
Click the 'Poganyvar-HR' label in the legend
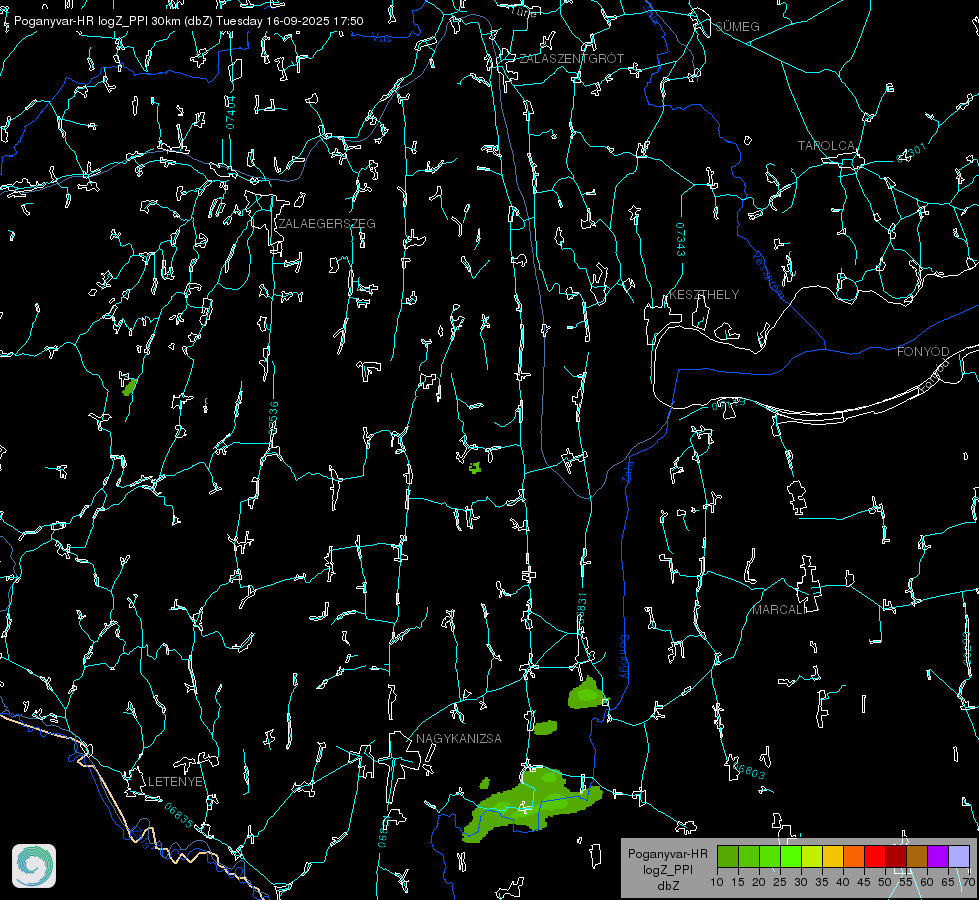[x=667, y=854]
